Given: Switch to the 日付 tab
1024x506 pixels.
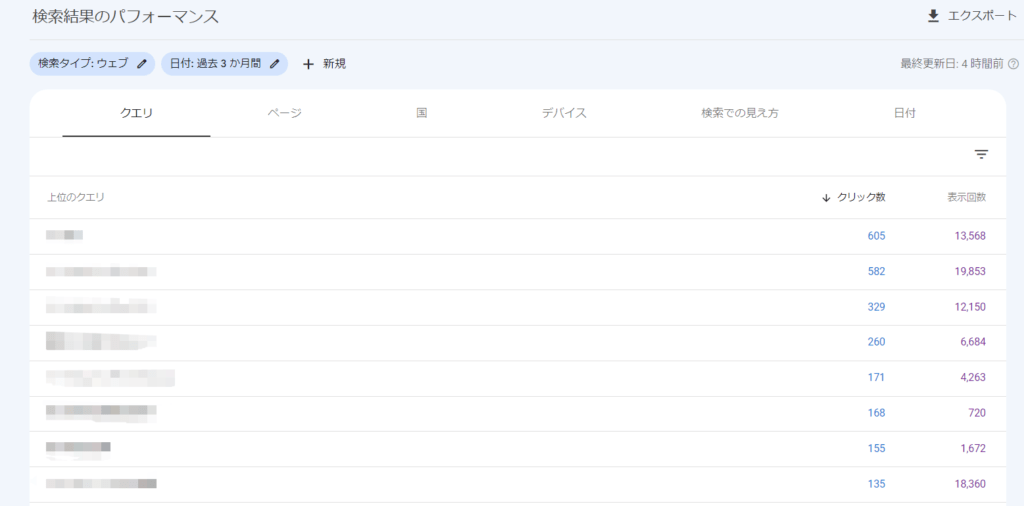Looking at the screenshot, I should click(x=904, y=113).
